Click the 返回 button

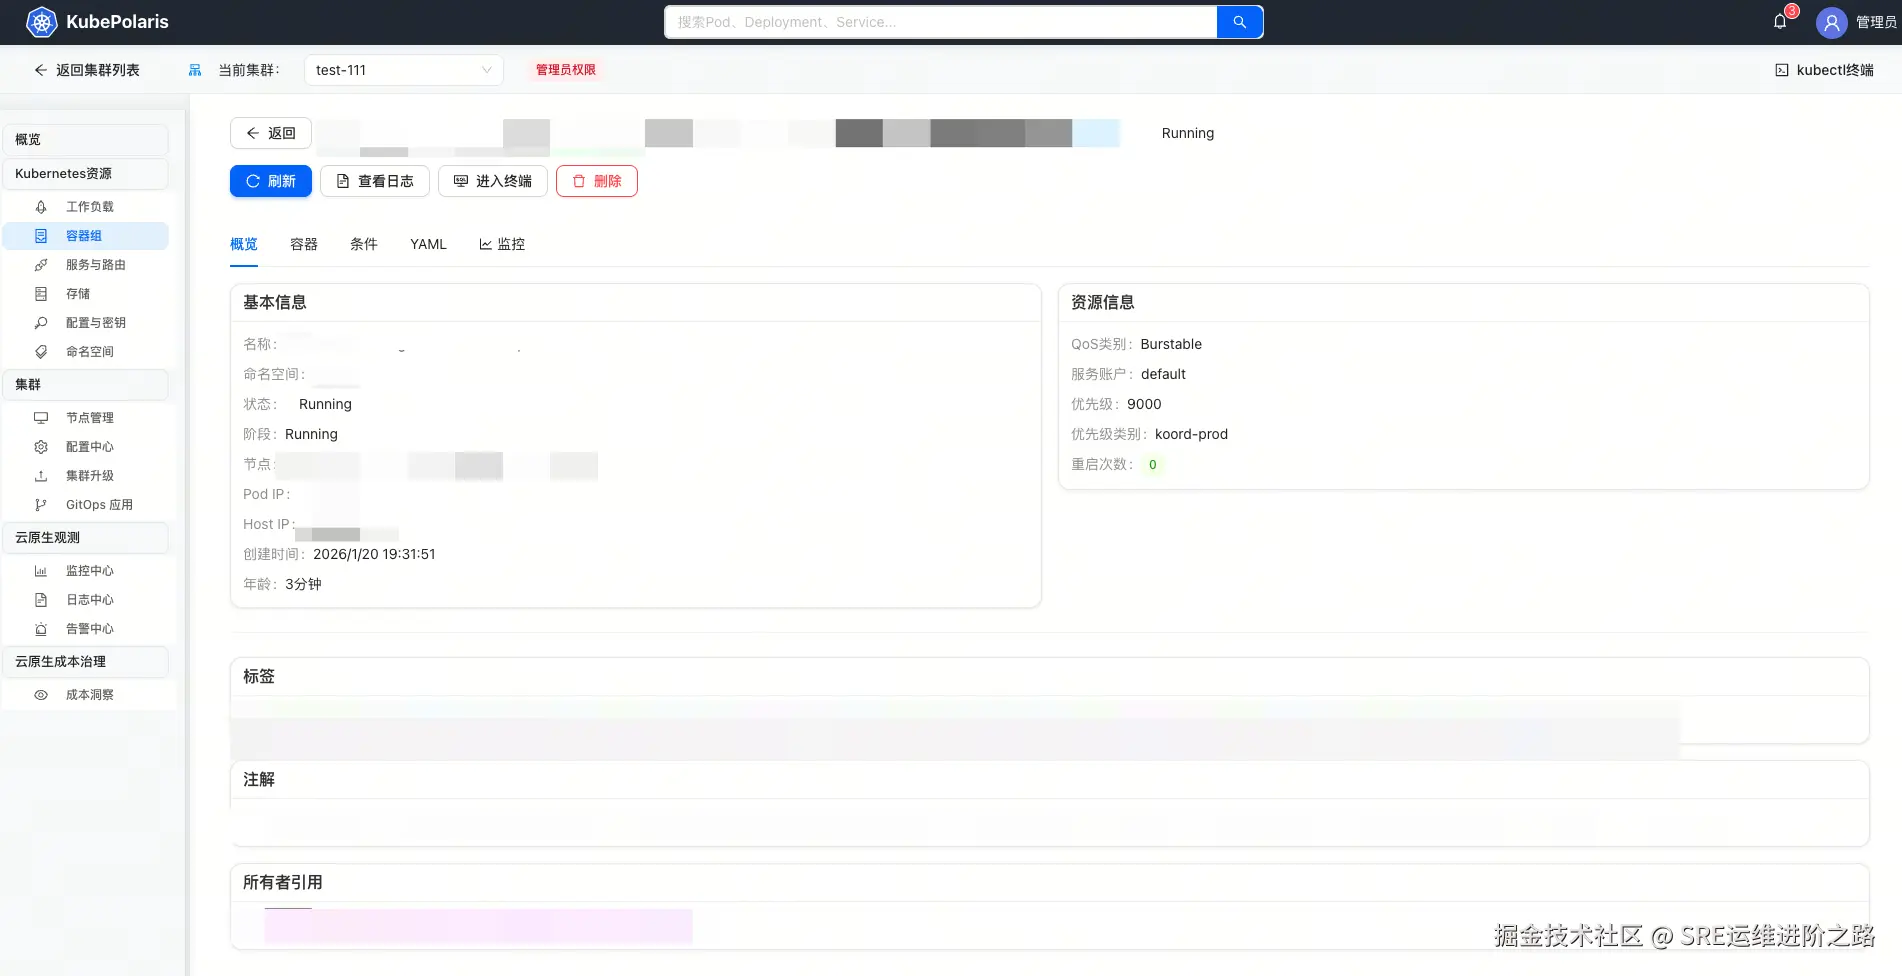(271, 133)
